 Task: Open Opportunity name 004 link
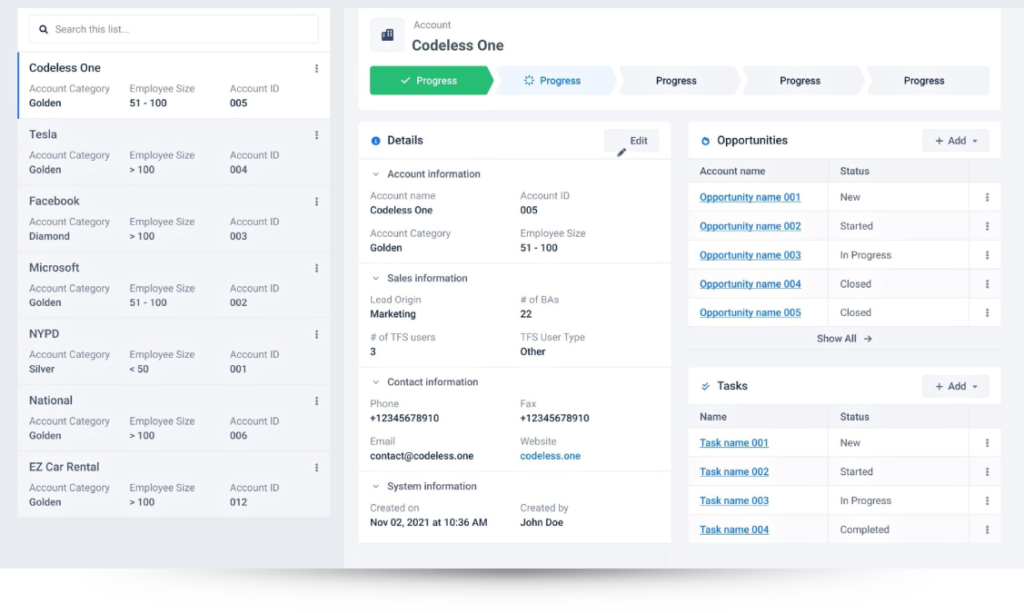point(750,284)
